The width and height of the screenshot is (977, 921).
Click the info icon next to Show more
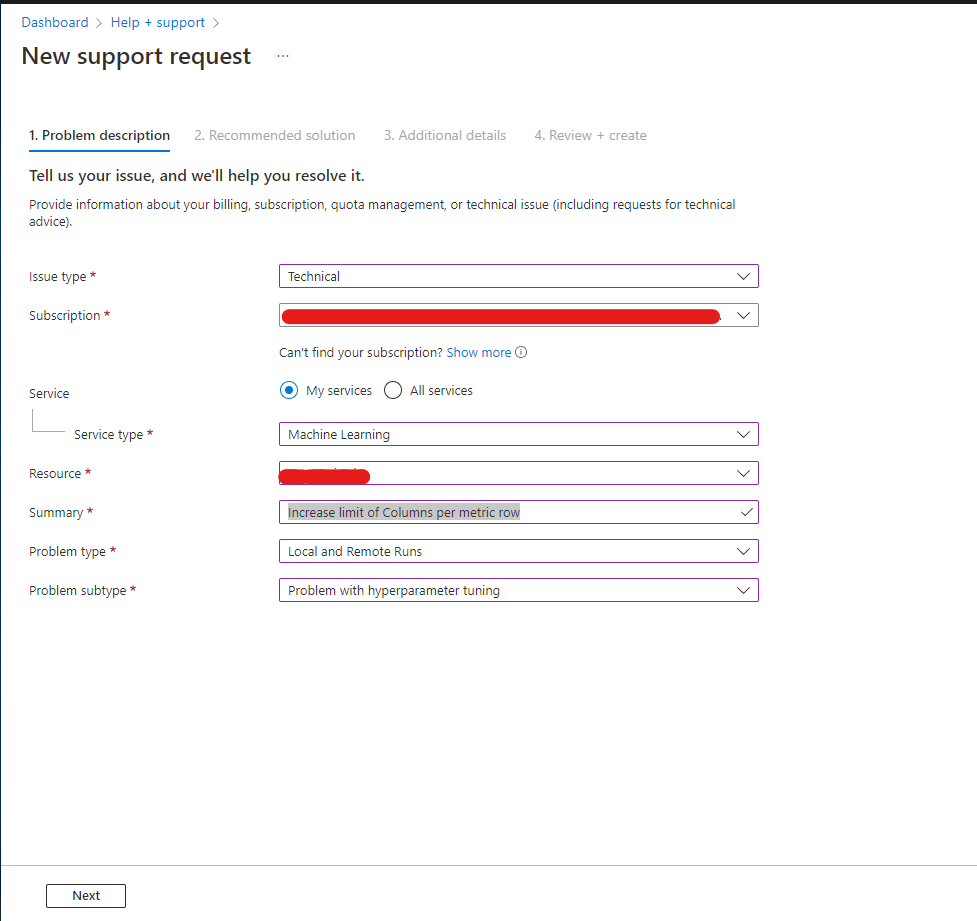pos(522,352)
